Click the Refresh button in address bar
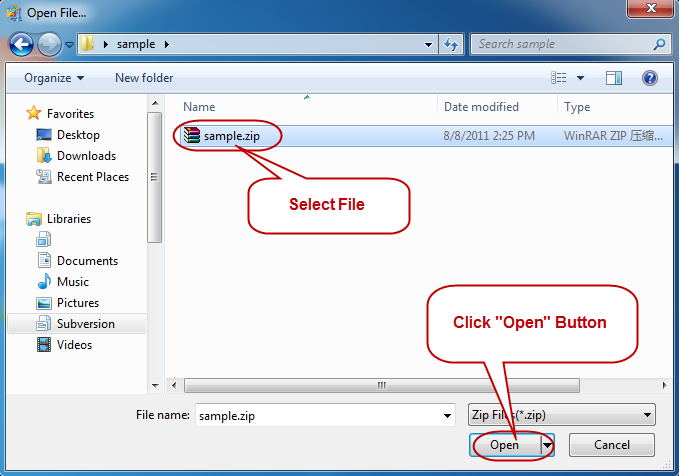Image resolution: width=679 pixels, height=476 pixels. 451,44
